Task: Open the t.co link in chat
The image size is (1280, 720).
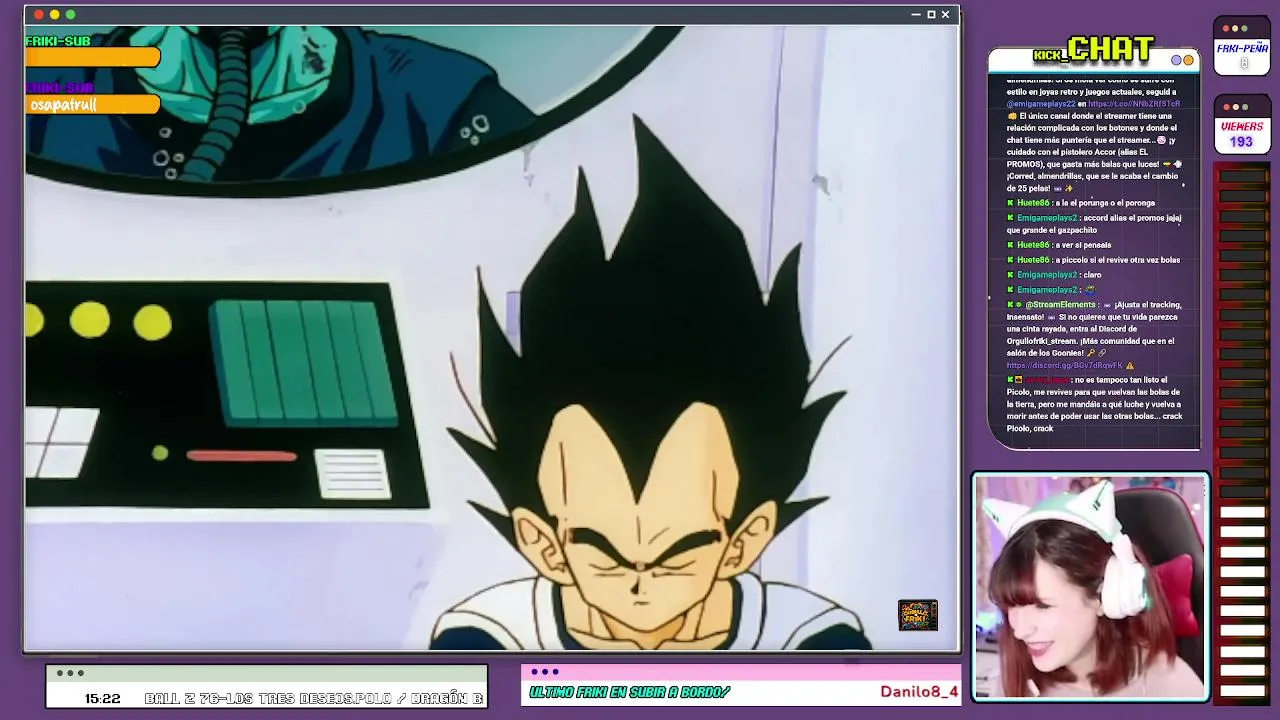Action: click(1134, 104)
